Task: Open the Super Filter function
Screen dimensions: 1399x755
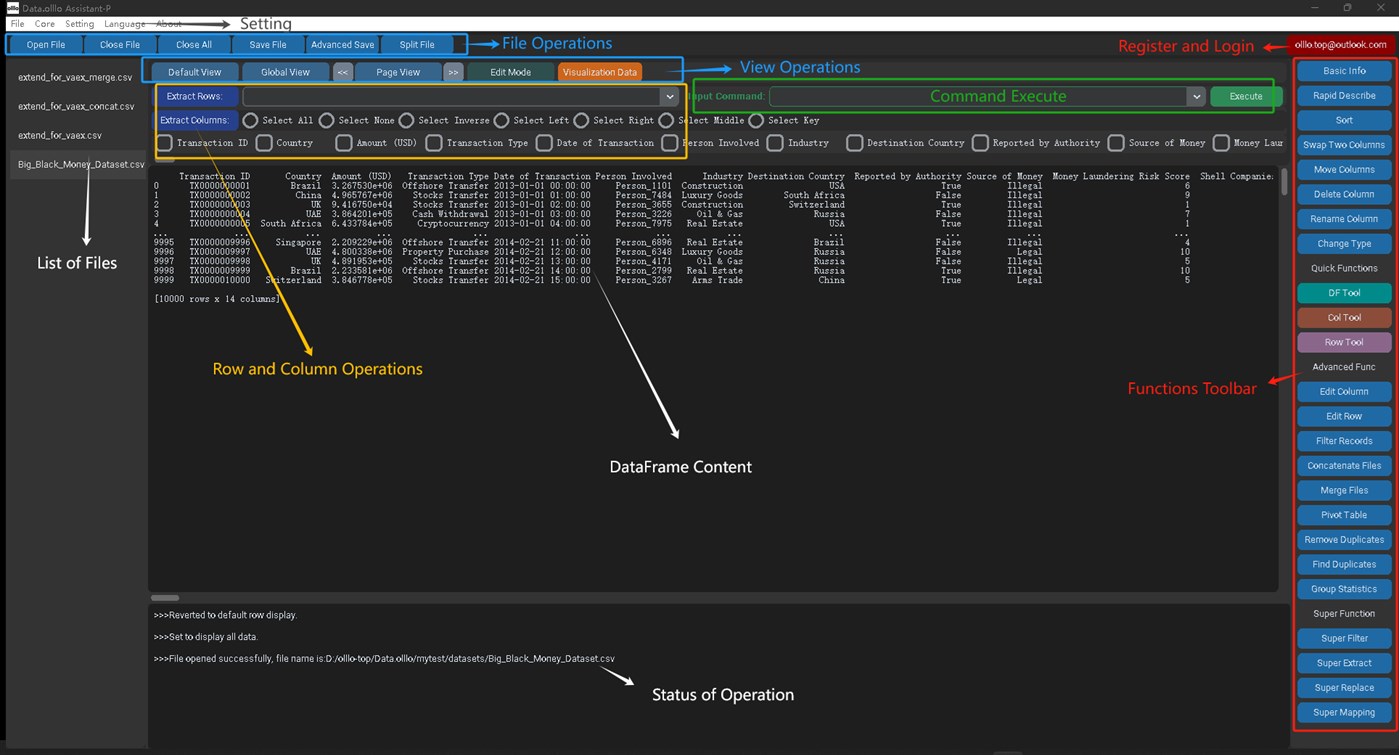Action: pos(1343,638)
